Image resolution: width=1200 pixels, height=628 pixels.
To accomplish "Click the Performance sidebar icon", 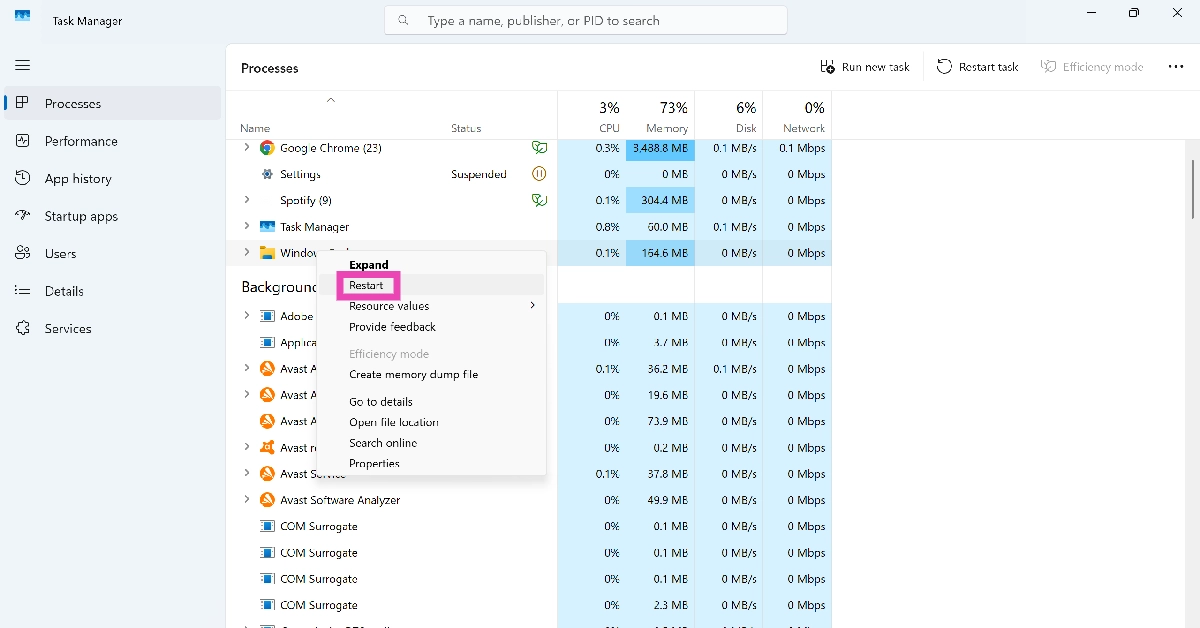I will tap(23, 141).
